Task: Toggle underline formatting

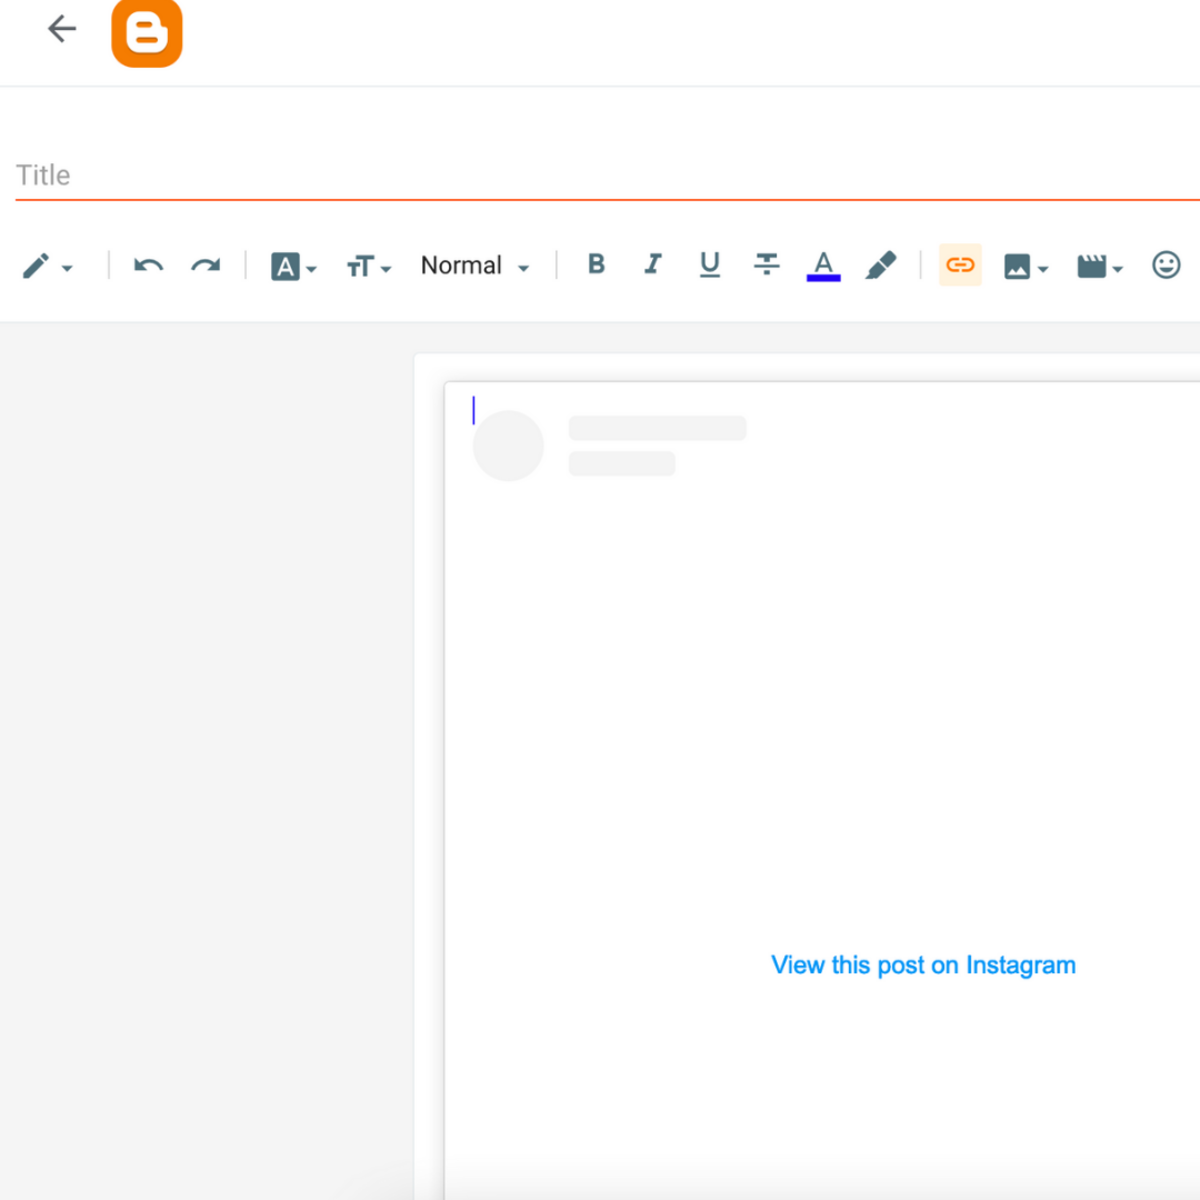Action: click(710, 264)
